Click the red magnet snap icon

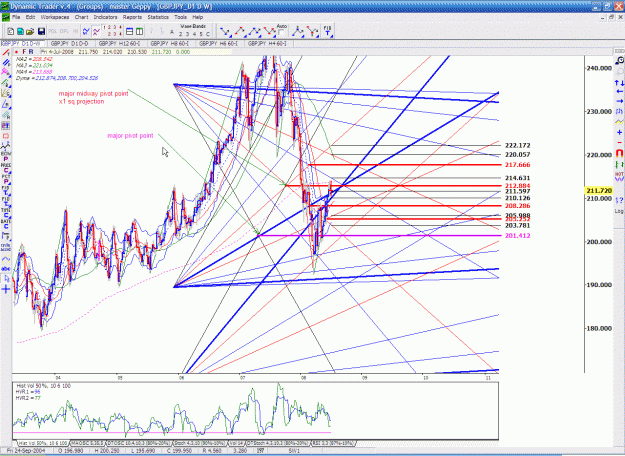tap(619, 153)
